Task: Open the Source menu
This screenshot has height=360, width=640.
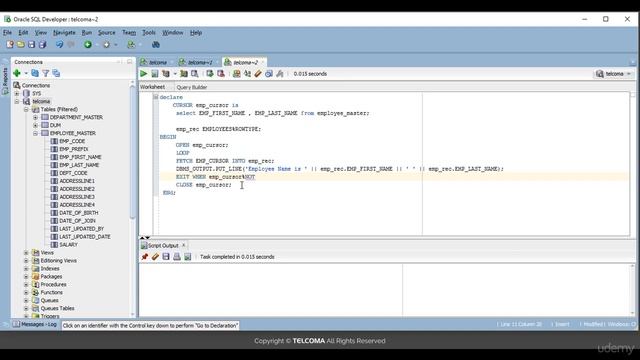Action: pos(107,32)
